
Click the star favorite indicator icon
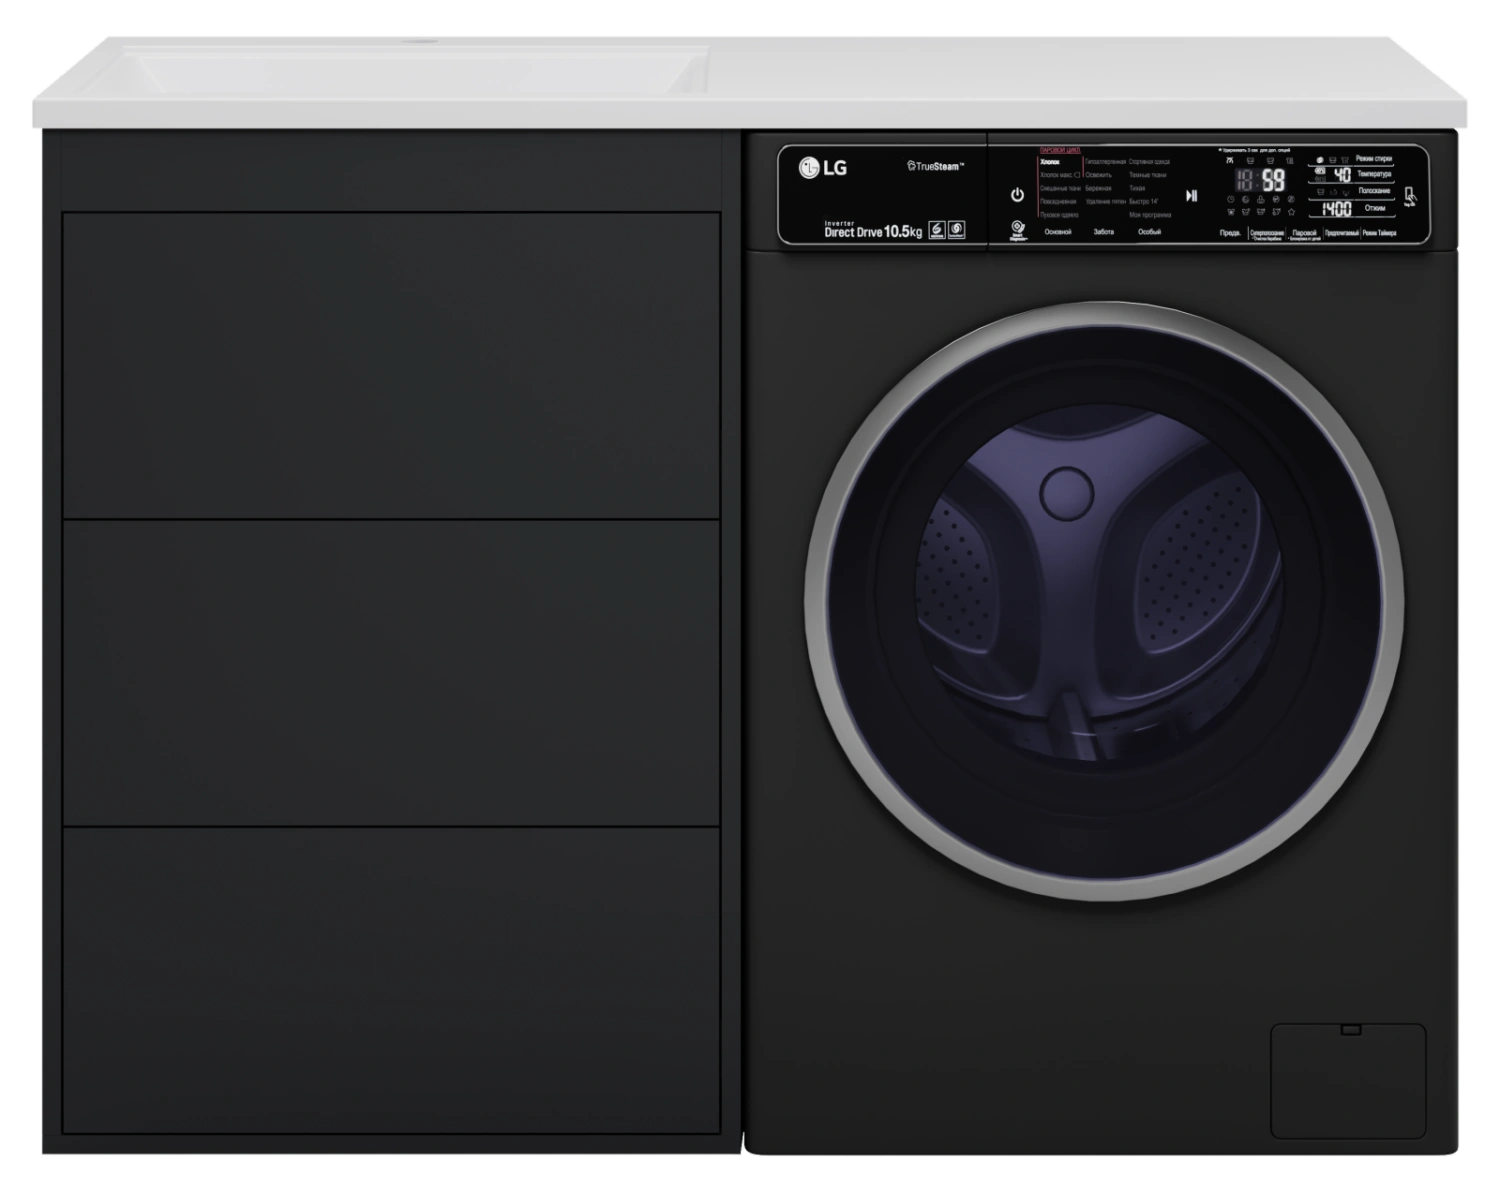click(1291, 212)
